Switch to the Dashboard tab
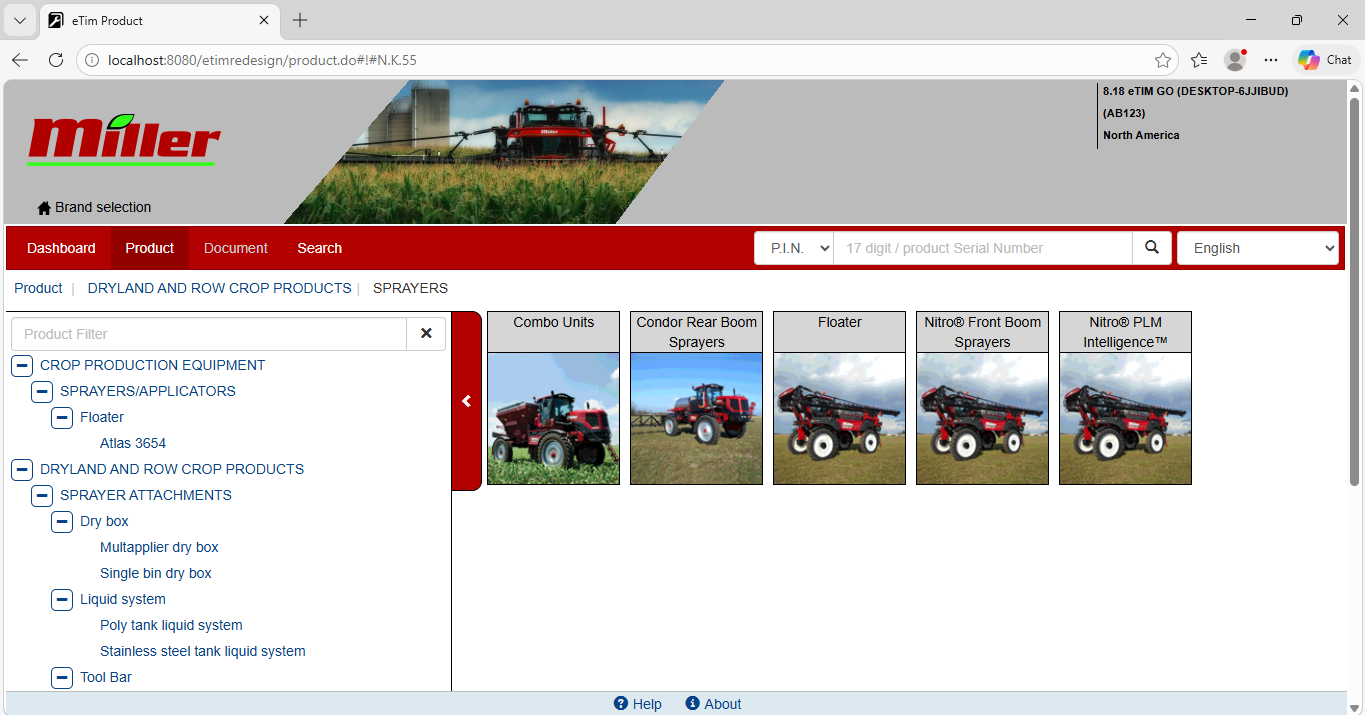Viewport: 1365px width, 715px height. pyautogui.click(x=61, y=248)
